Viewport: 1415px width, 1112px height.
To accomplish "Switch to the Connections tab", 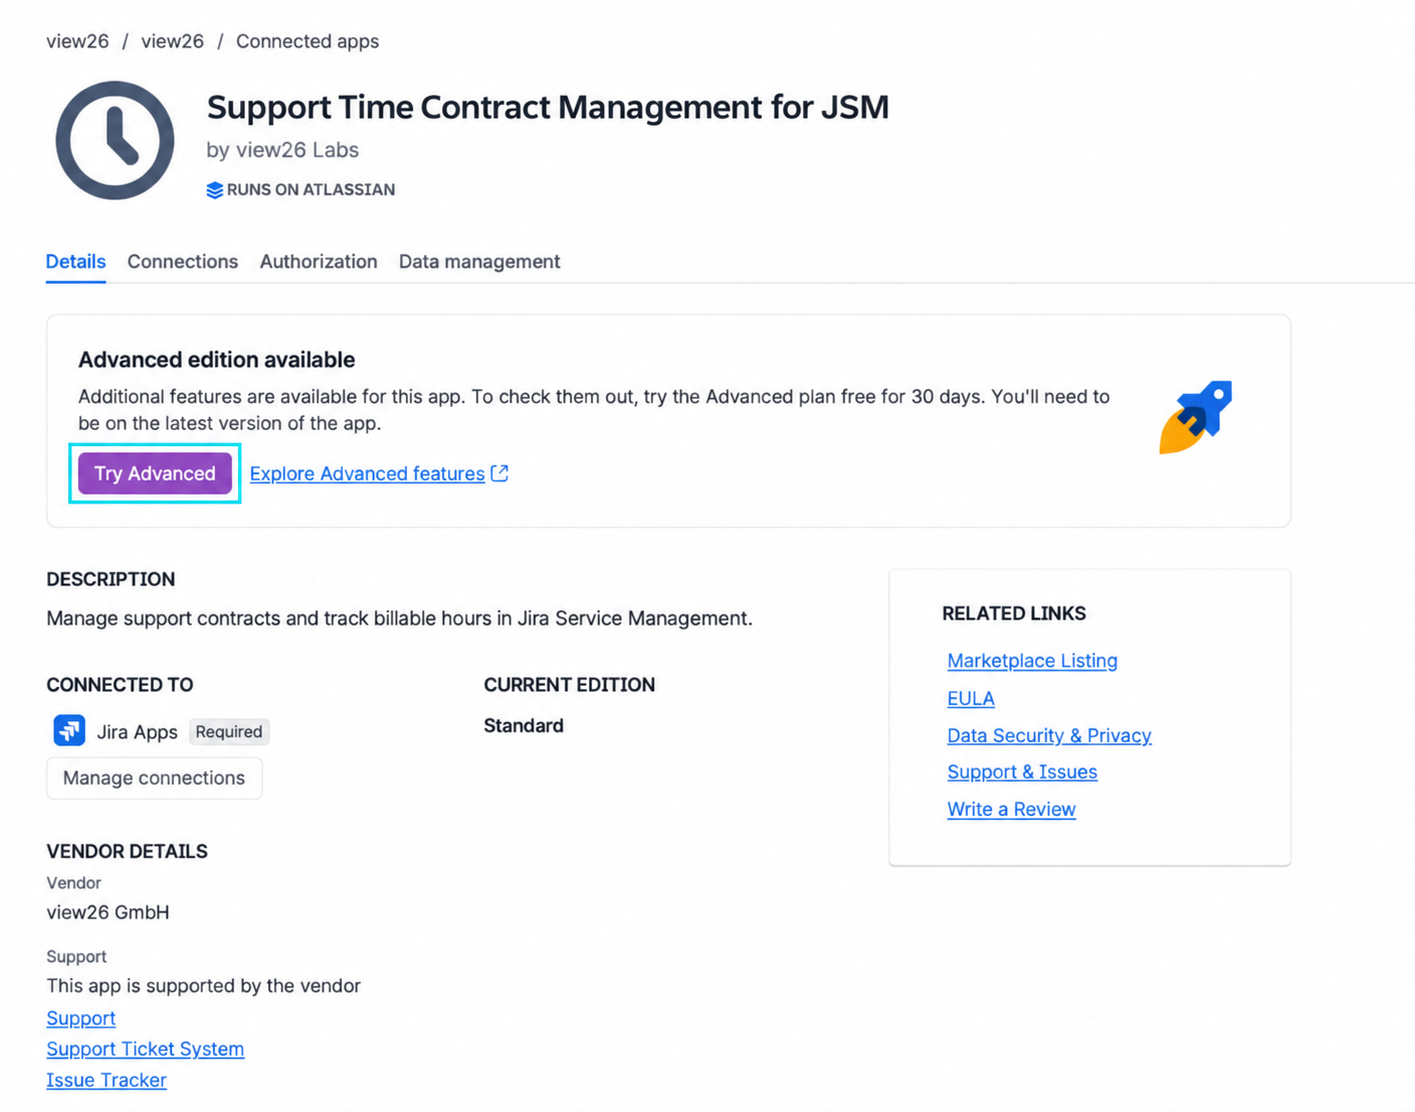I will (x=183, y=262).
